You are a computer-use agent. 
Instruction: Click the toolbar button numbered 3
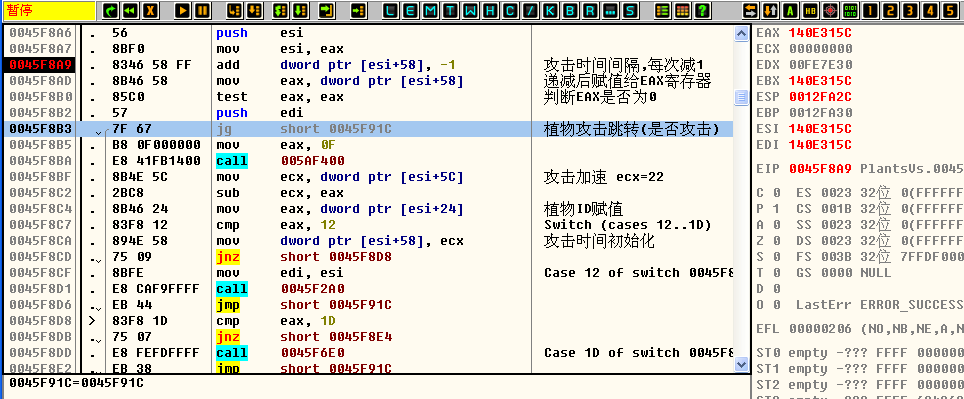pyautogui.click(x=911, y=10)
